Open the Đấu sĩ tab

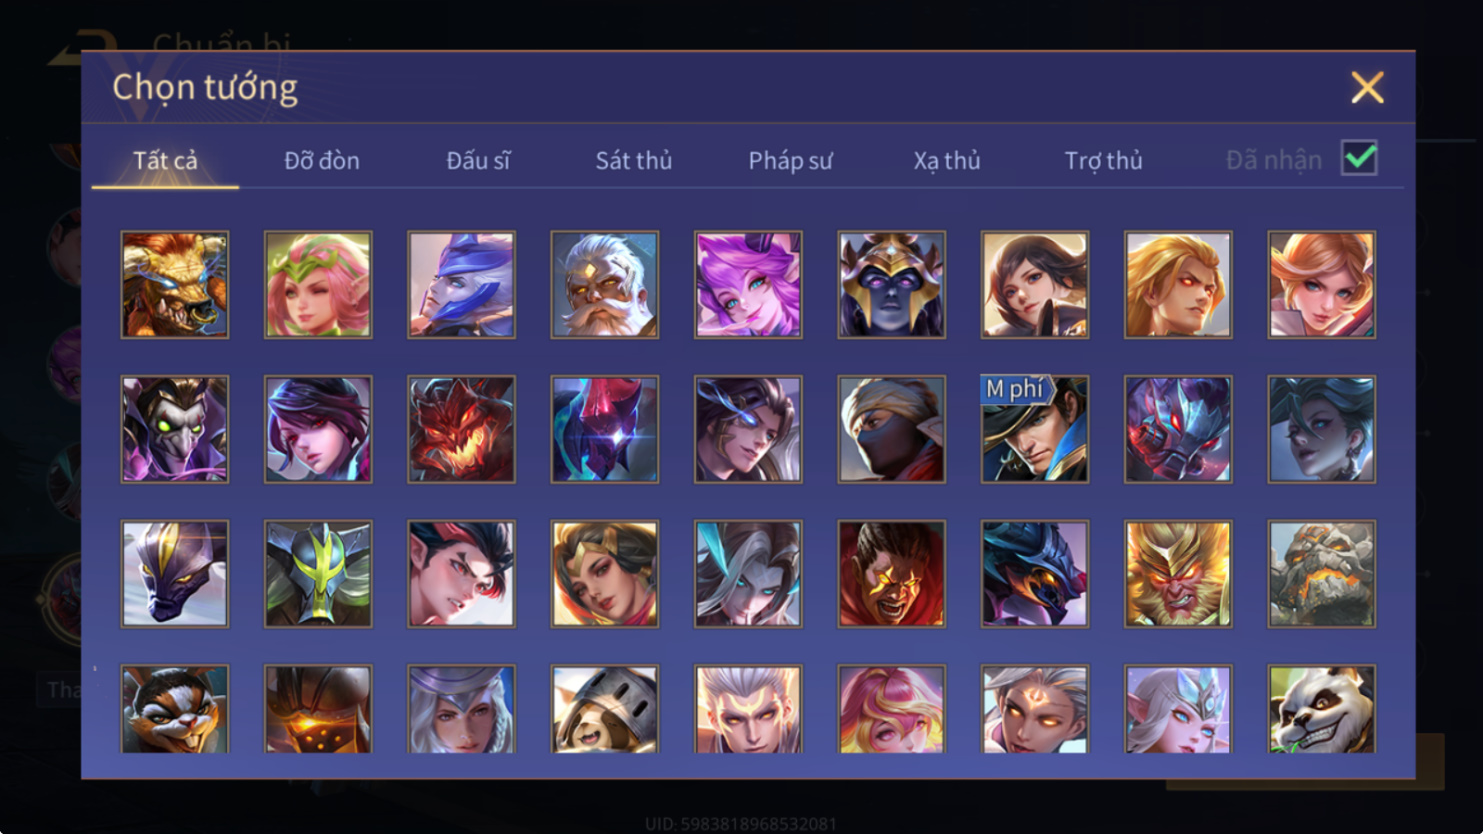478,160
